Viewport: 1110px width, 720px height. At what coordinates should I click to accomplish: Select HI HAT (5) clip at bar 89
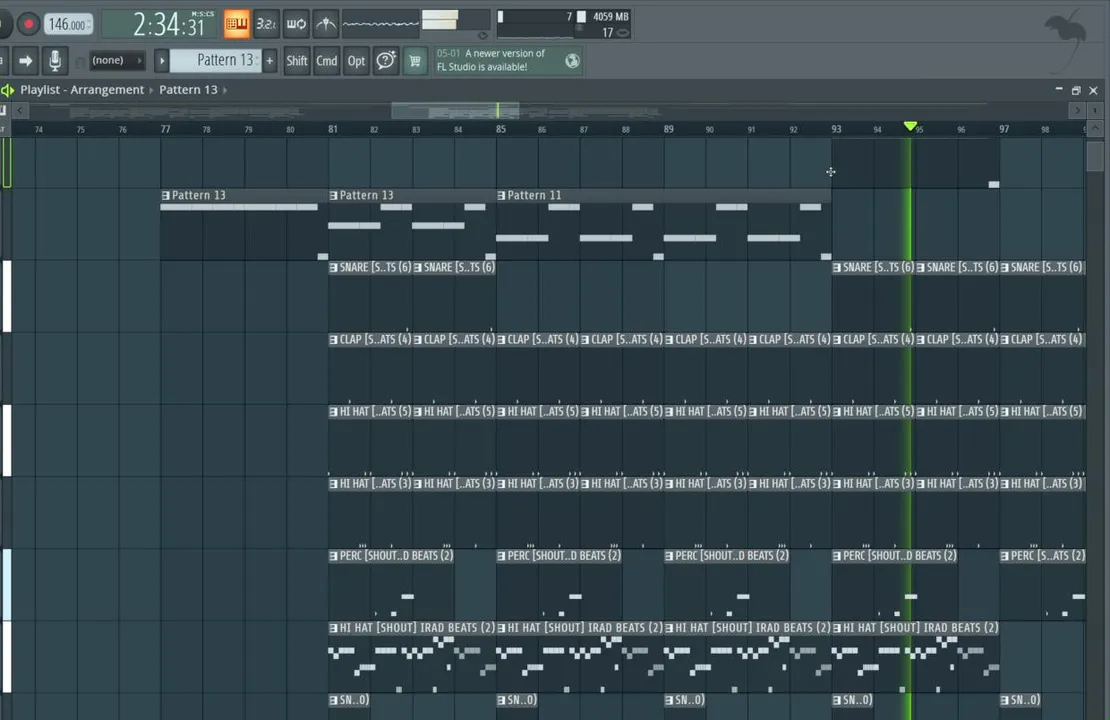click(706, 440)
